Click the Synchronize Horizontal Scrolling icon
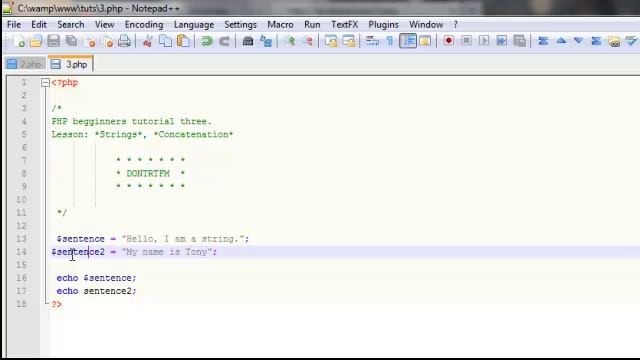The width and height of the screenshot is (640, 360). [x=349, y=41]
